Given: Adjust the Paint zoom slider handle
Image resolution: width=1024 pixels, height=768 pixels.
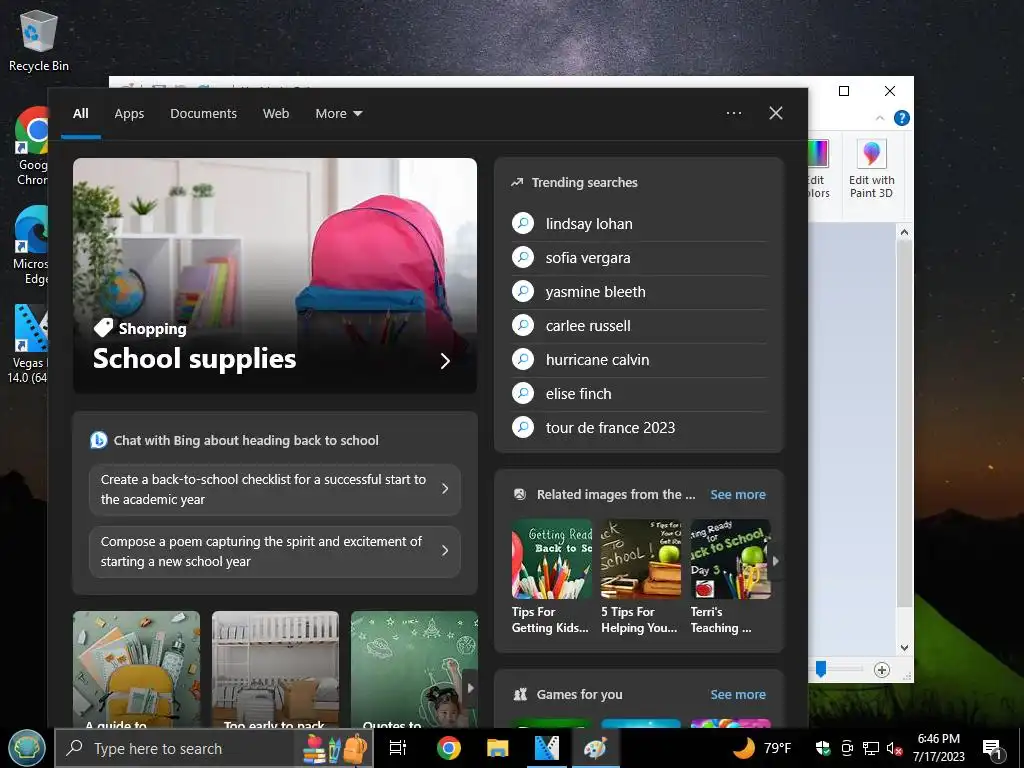Looking at the screenshot, I should click(x=821, y=669).
